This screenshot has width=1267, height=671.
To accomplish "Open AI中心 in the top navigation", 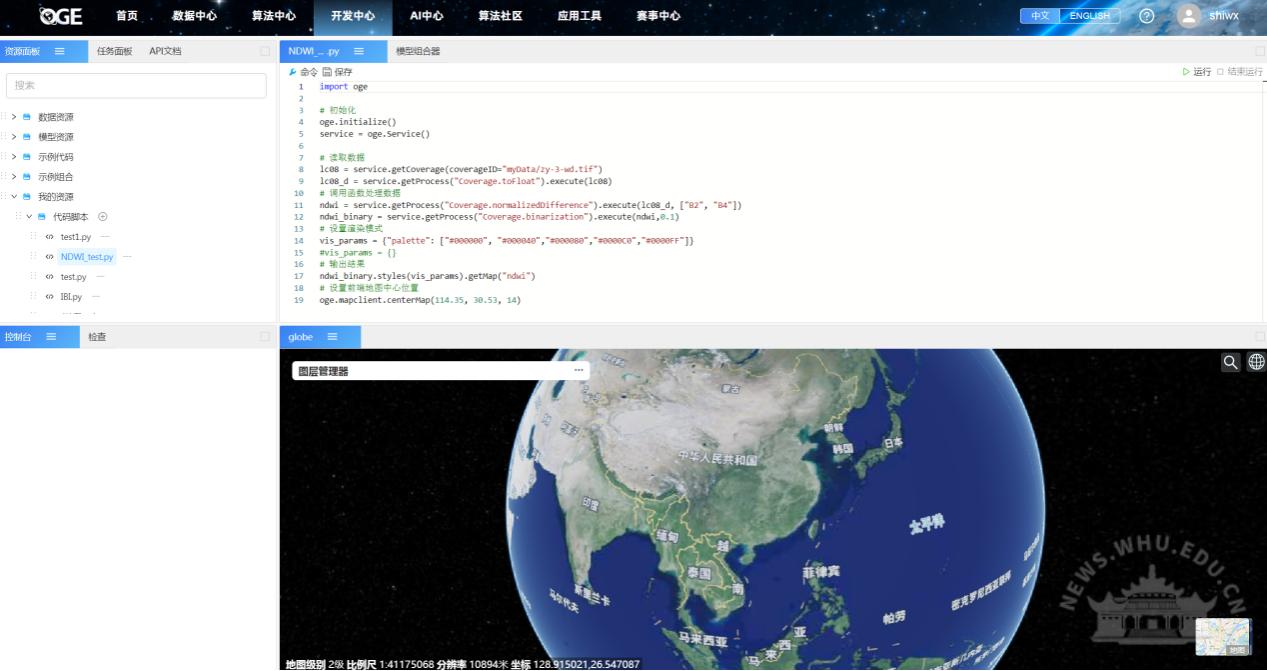I will pyautogui.click(x=427, y=16).
